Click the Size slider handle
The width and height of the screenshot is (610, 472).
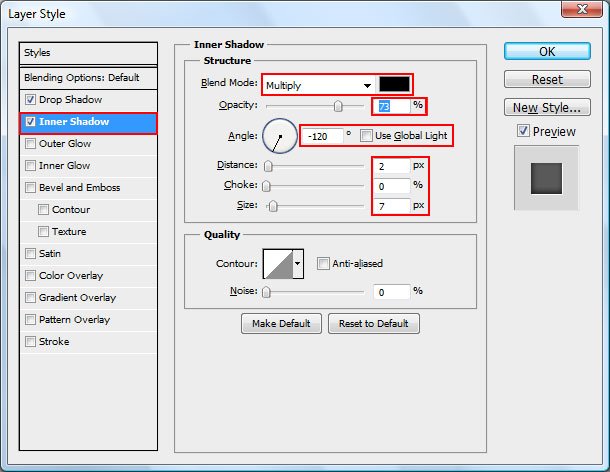click(x=273, y=206)
